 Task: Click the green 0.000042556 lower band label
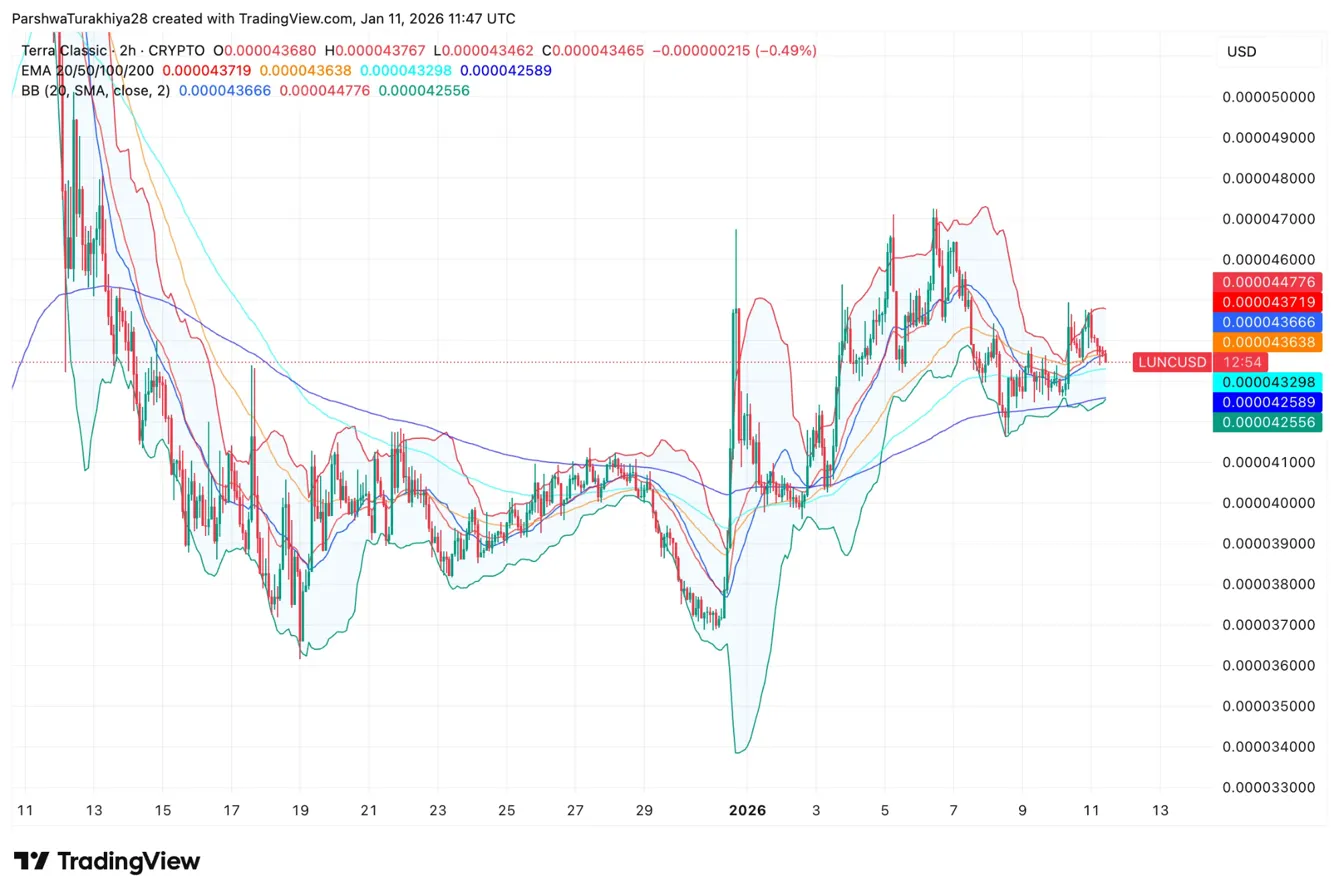(x=1267, y=422)
